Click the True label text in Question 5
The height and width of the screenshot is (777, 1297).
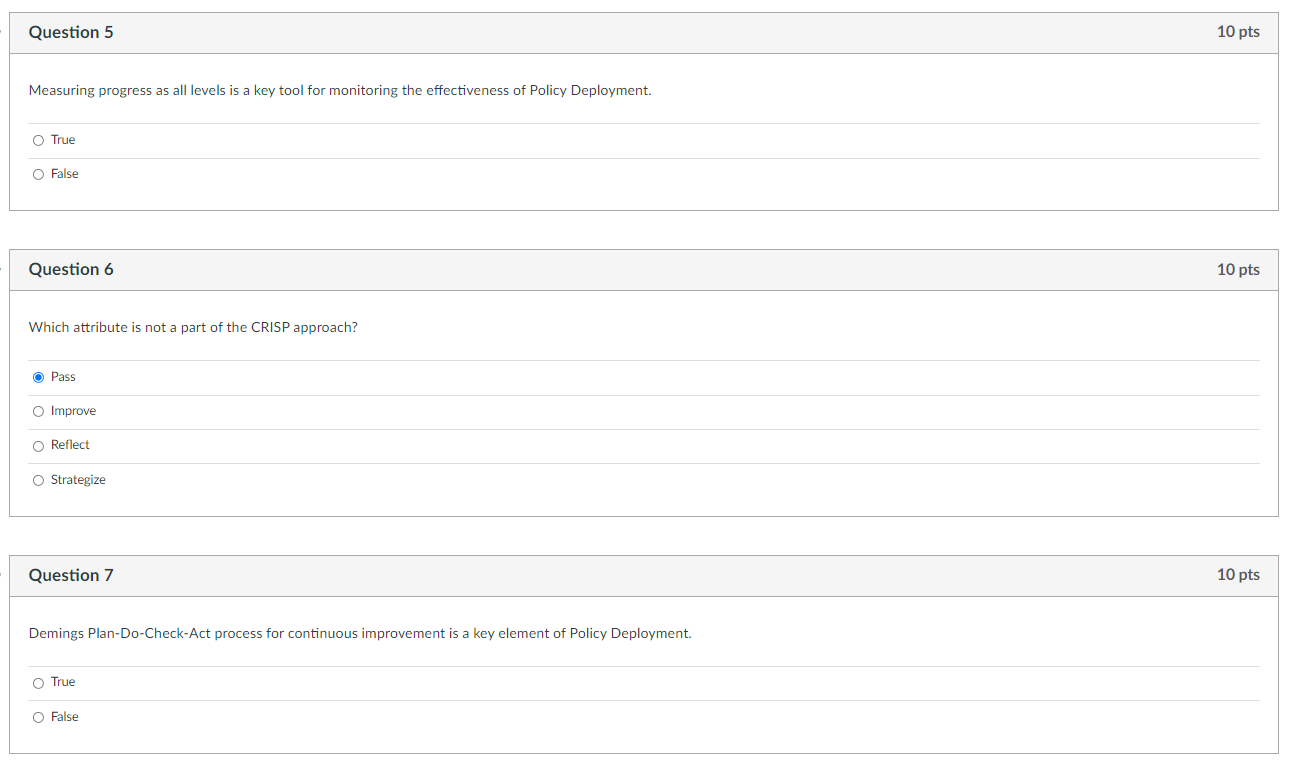tap(63, 140)
